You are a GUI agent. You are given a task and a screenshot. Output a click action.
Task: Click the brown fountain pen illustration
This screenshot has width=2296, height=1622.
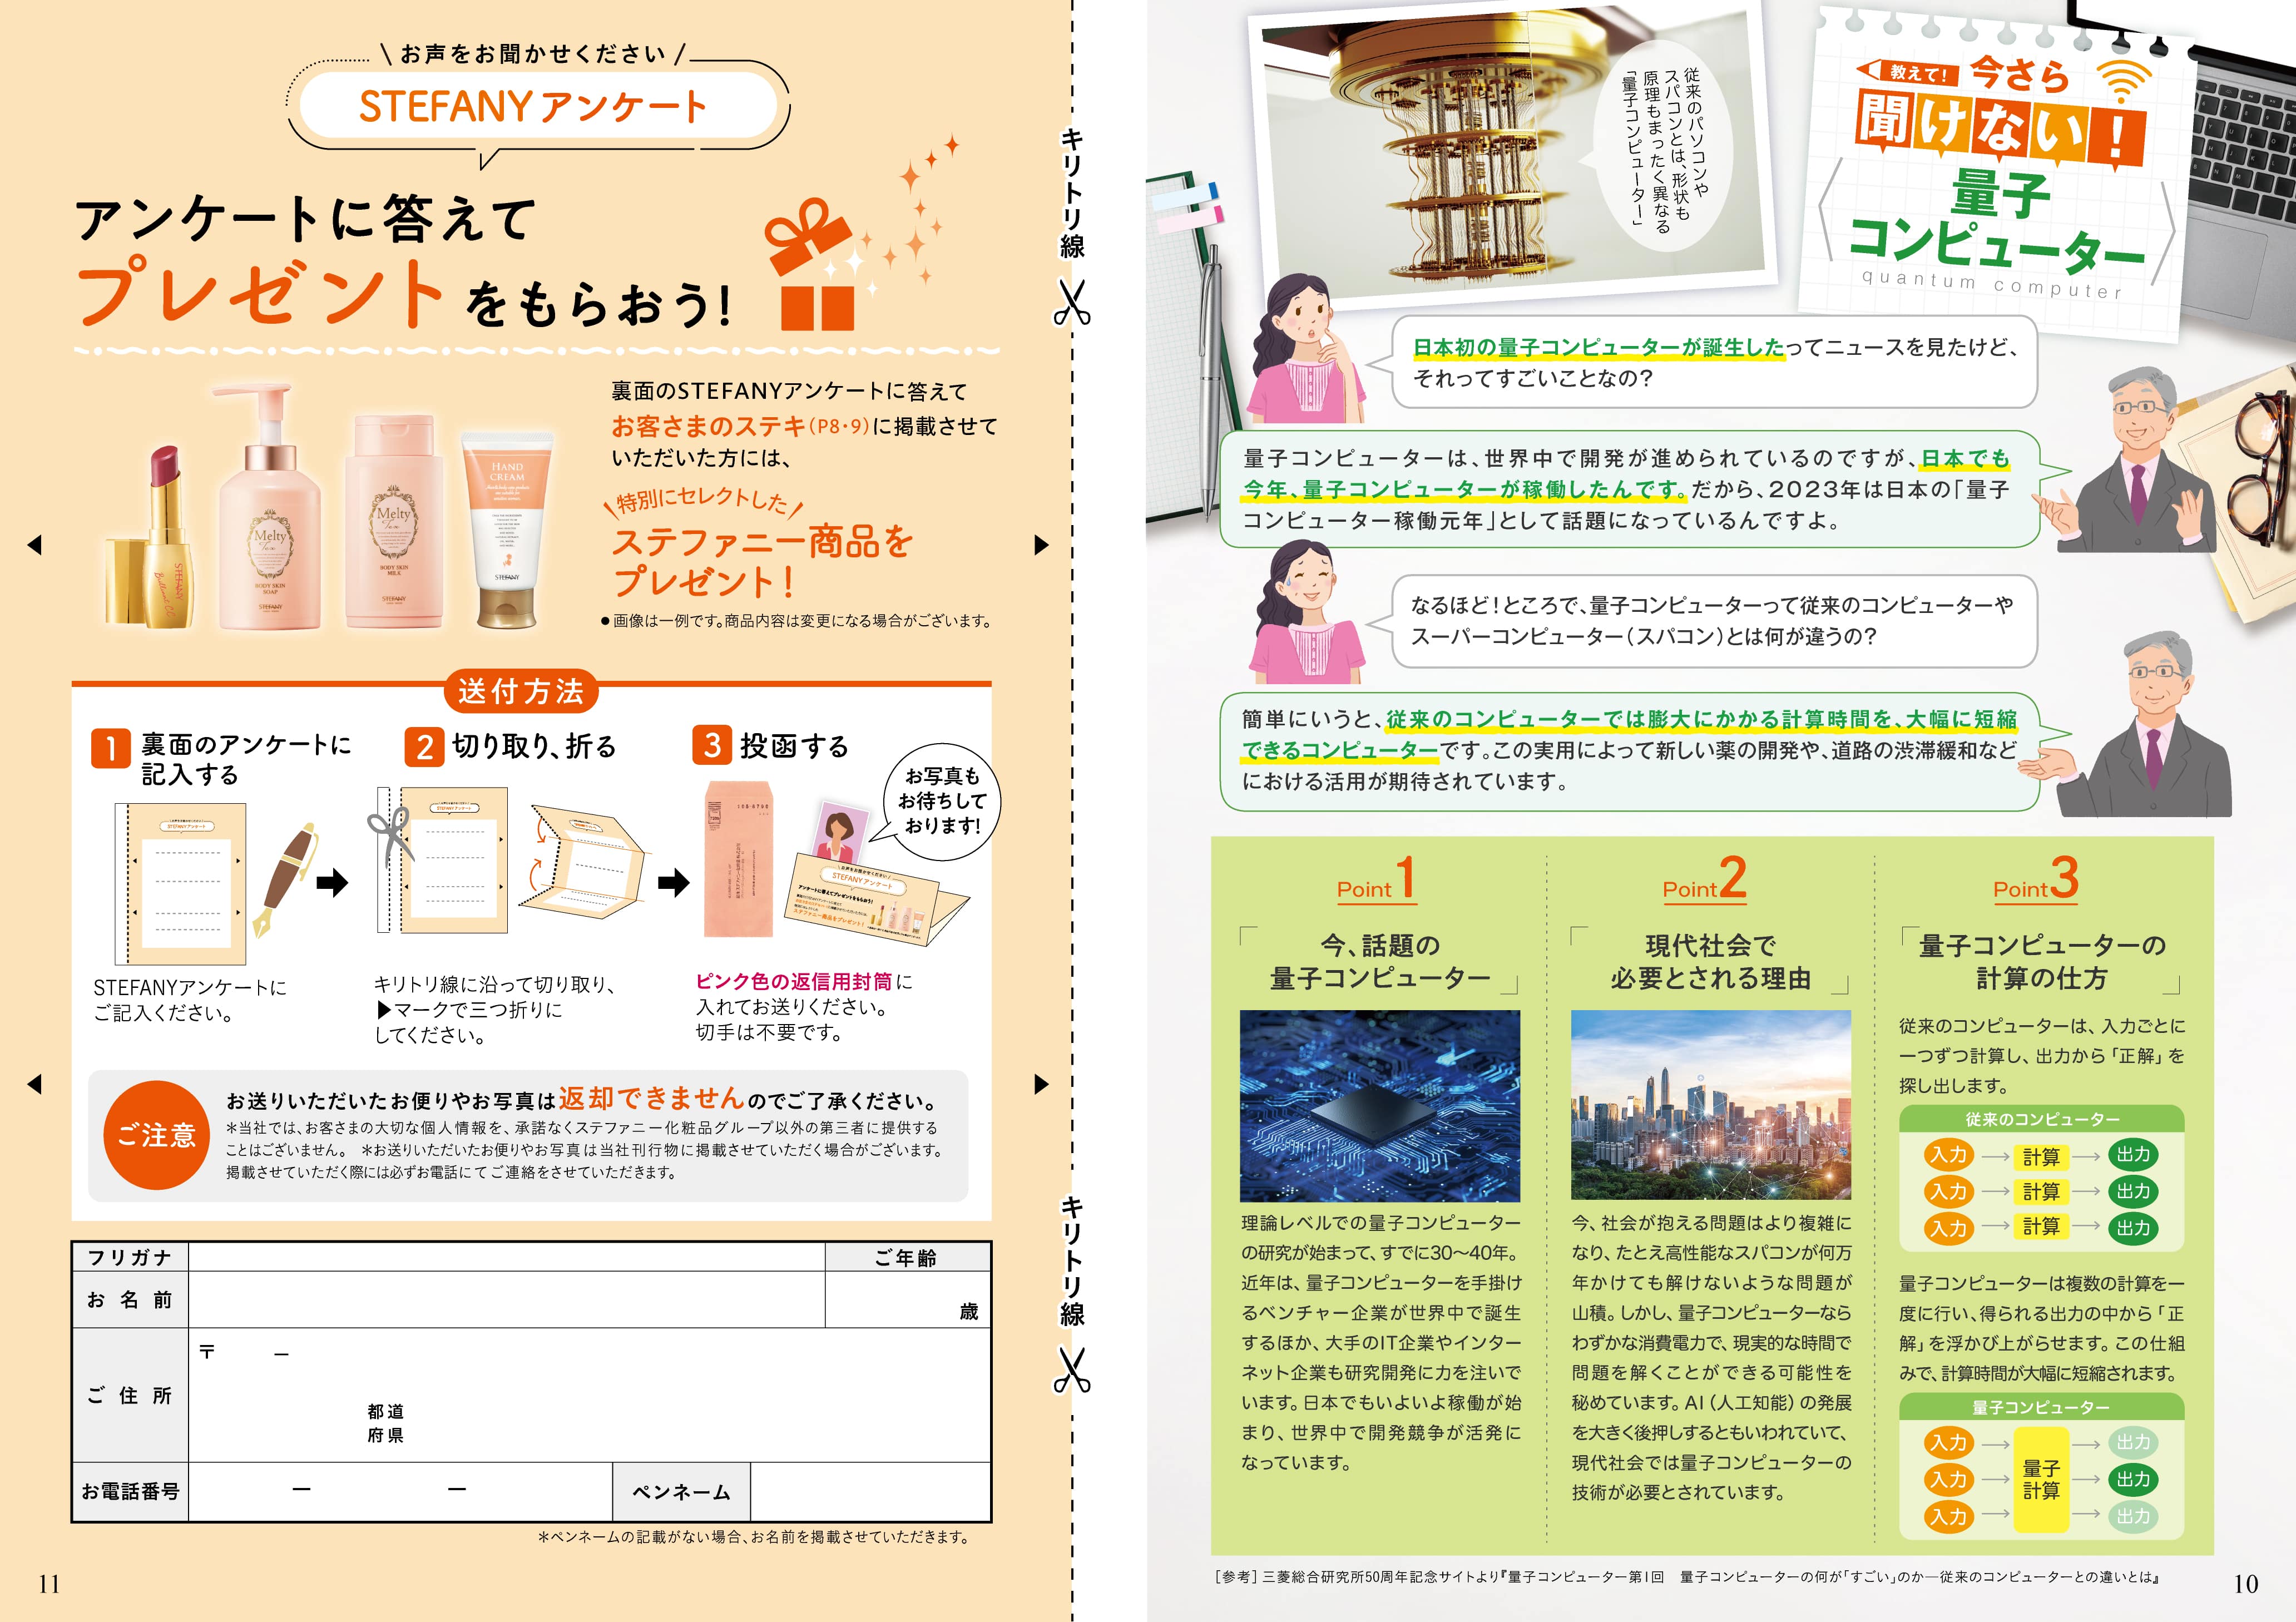[x=285, y=880]
